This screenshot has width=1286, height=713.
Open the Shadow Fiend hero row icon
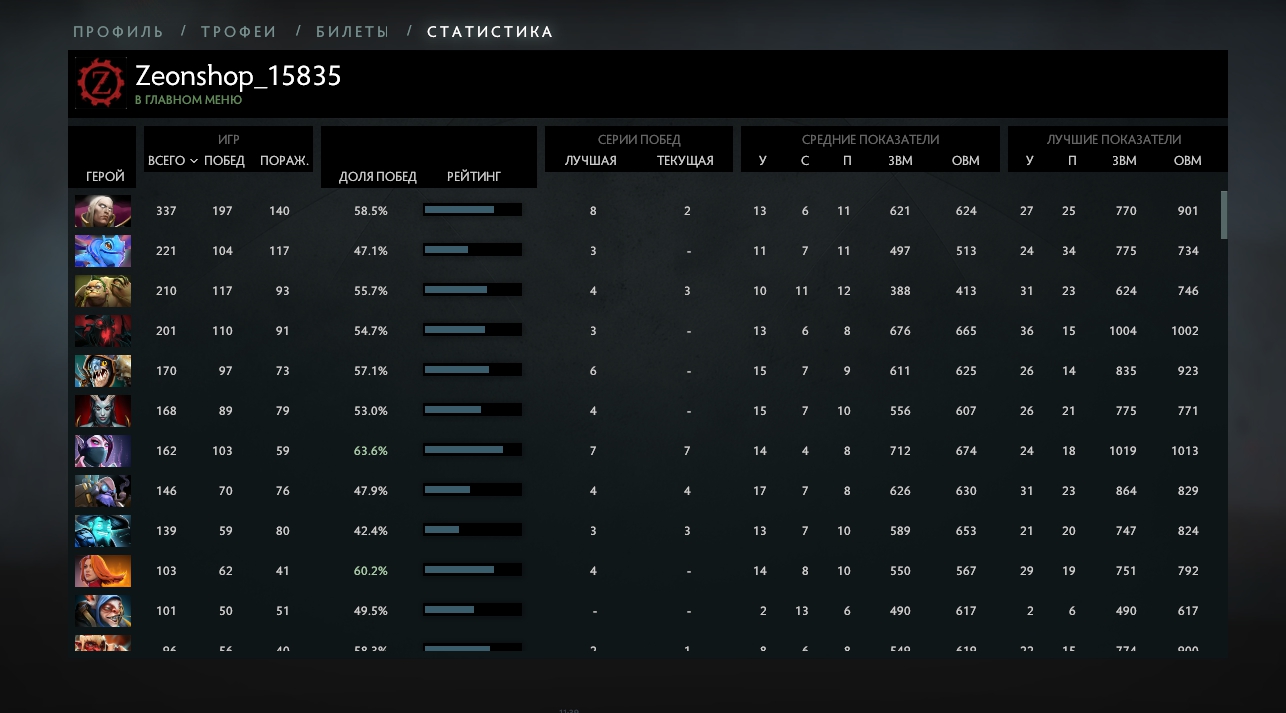click(103, 331)
